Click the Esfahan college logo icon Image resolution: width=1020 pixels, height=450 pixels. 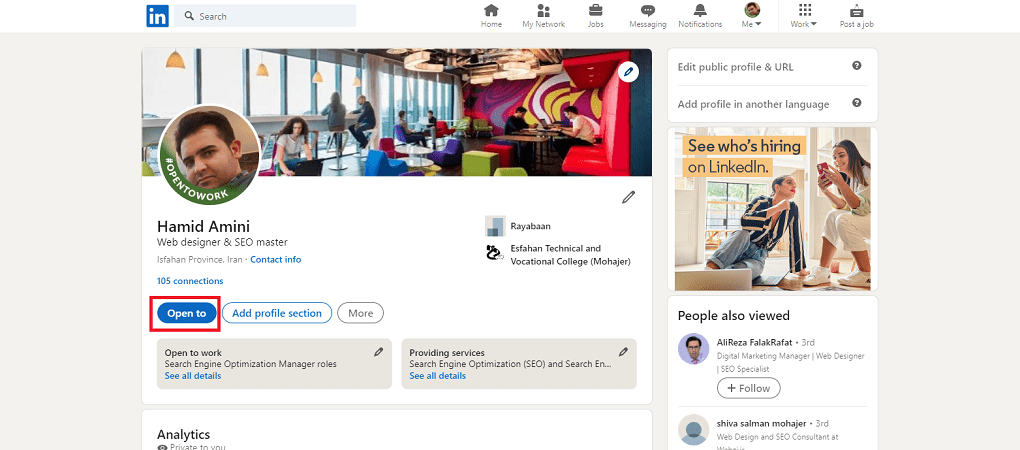495,252
